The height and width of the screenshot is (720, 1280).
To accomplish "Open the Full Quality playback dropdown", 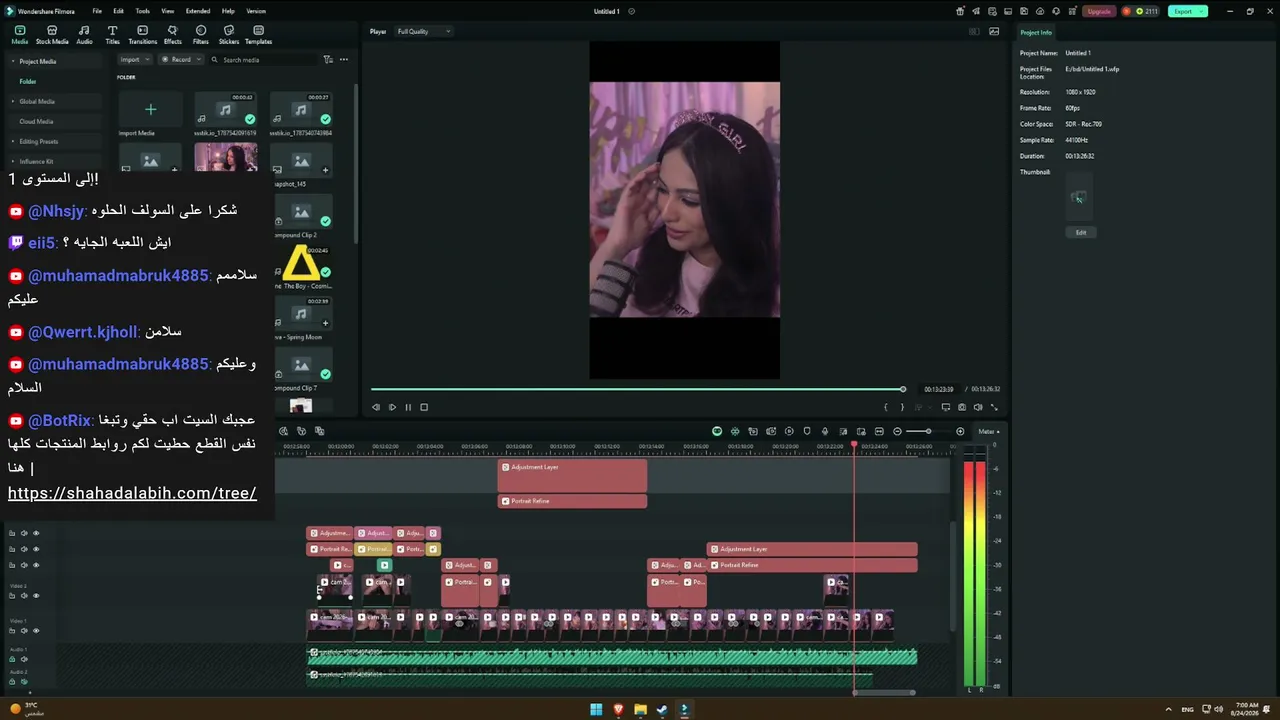I will (424, 32).
